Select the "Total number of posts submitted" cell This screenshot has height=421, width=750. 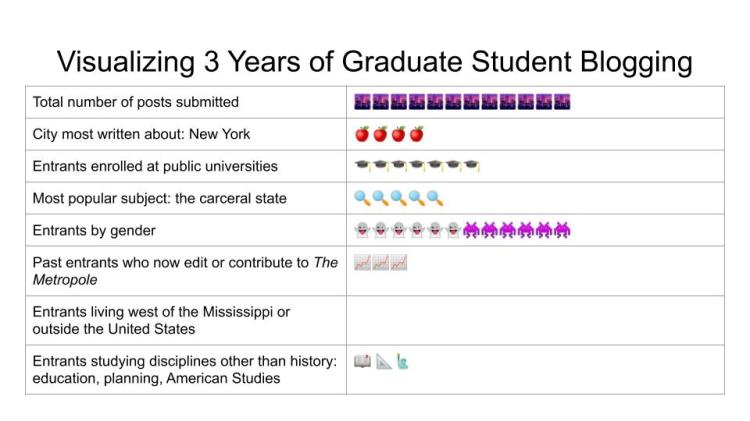click(136, 102)
